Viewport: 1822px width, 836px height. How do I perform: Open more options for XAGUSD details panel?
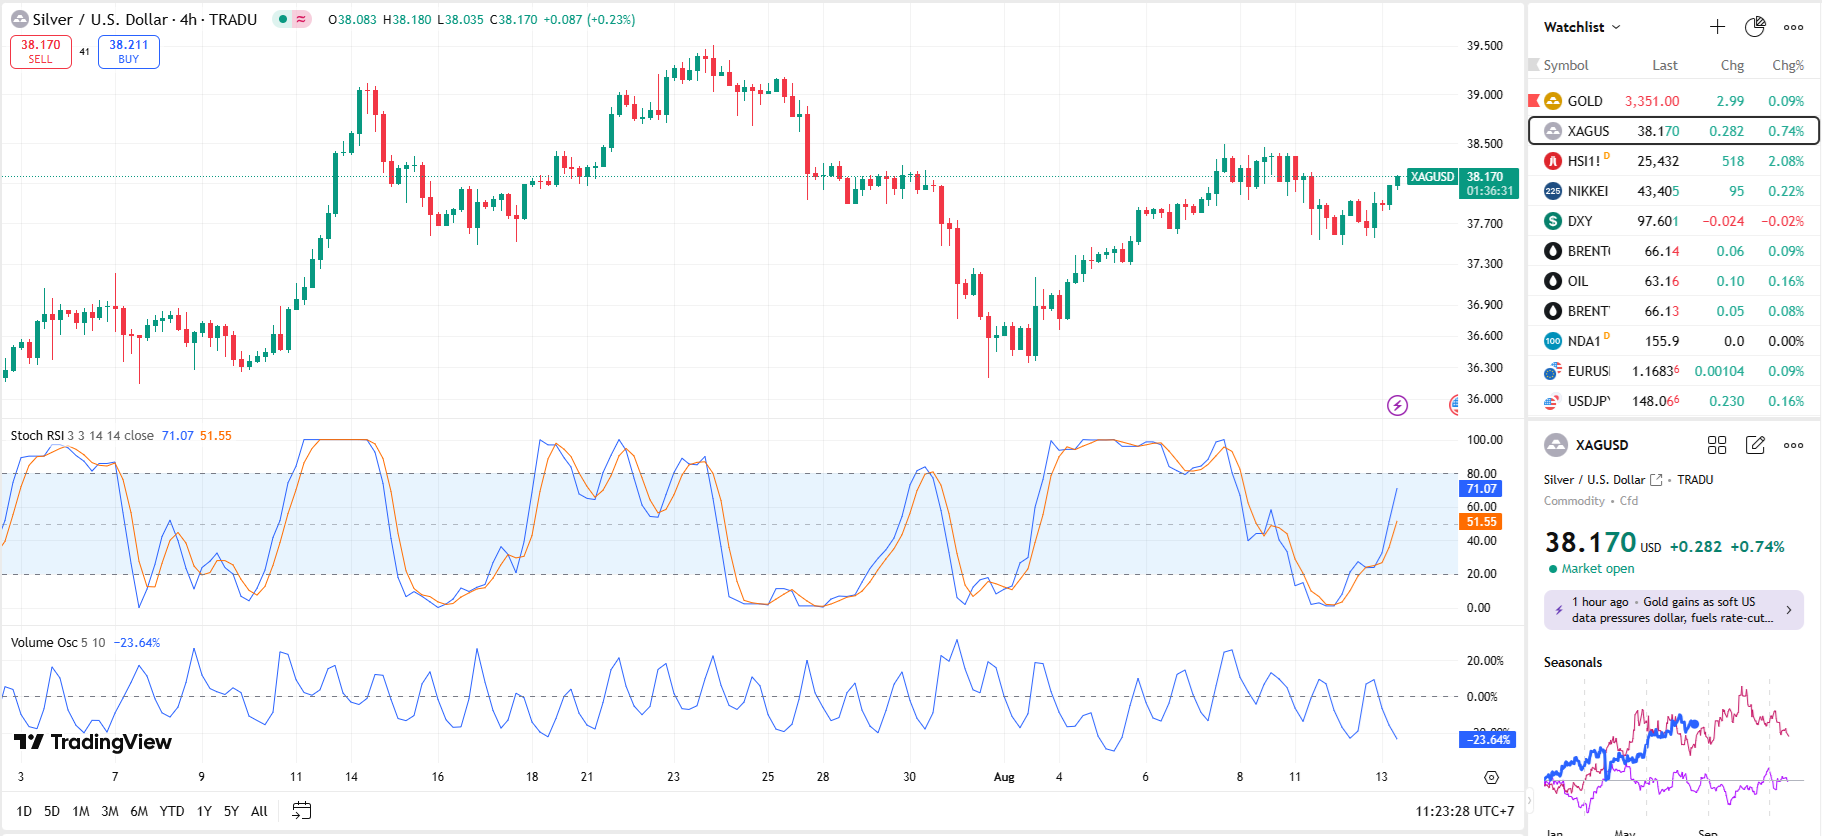(1793, 445)
